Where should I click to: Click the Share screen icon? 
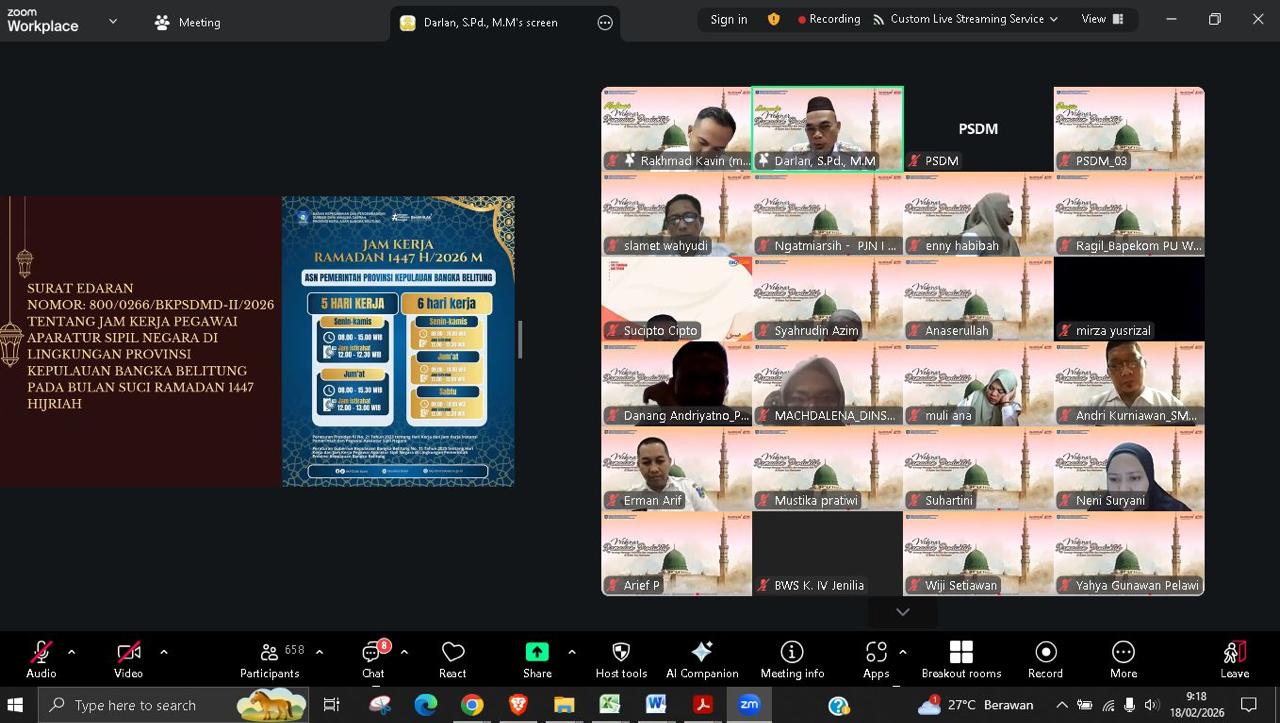pyautogui.click(x=537, y=659)
